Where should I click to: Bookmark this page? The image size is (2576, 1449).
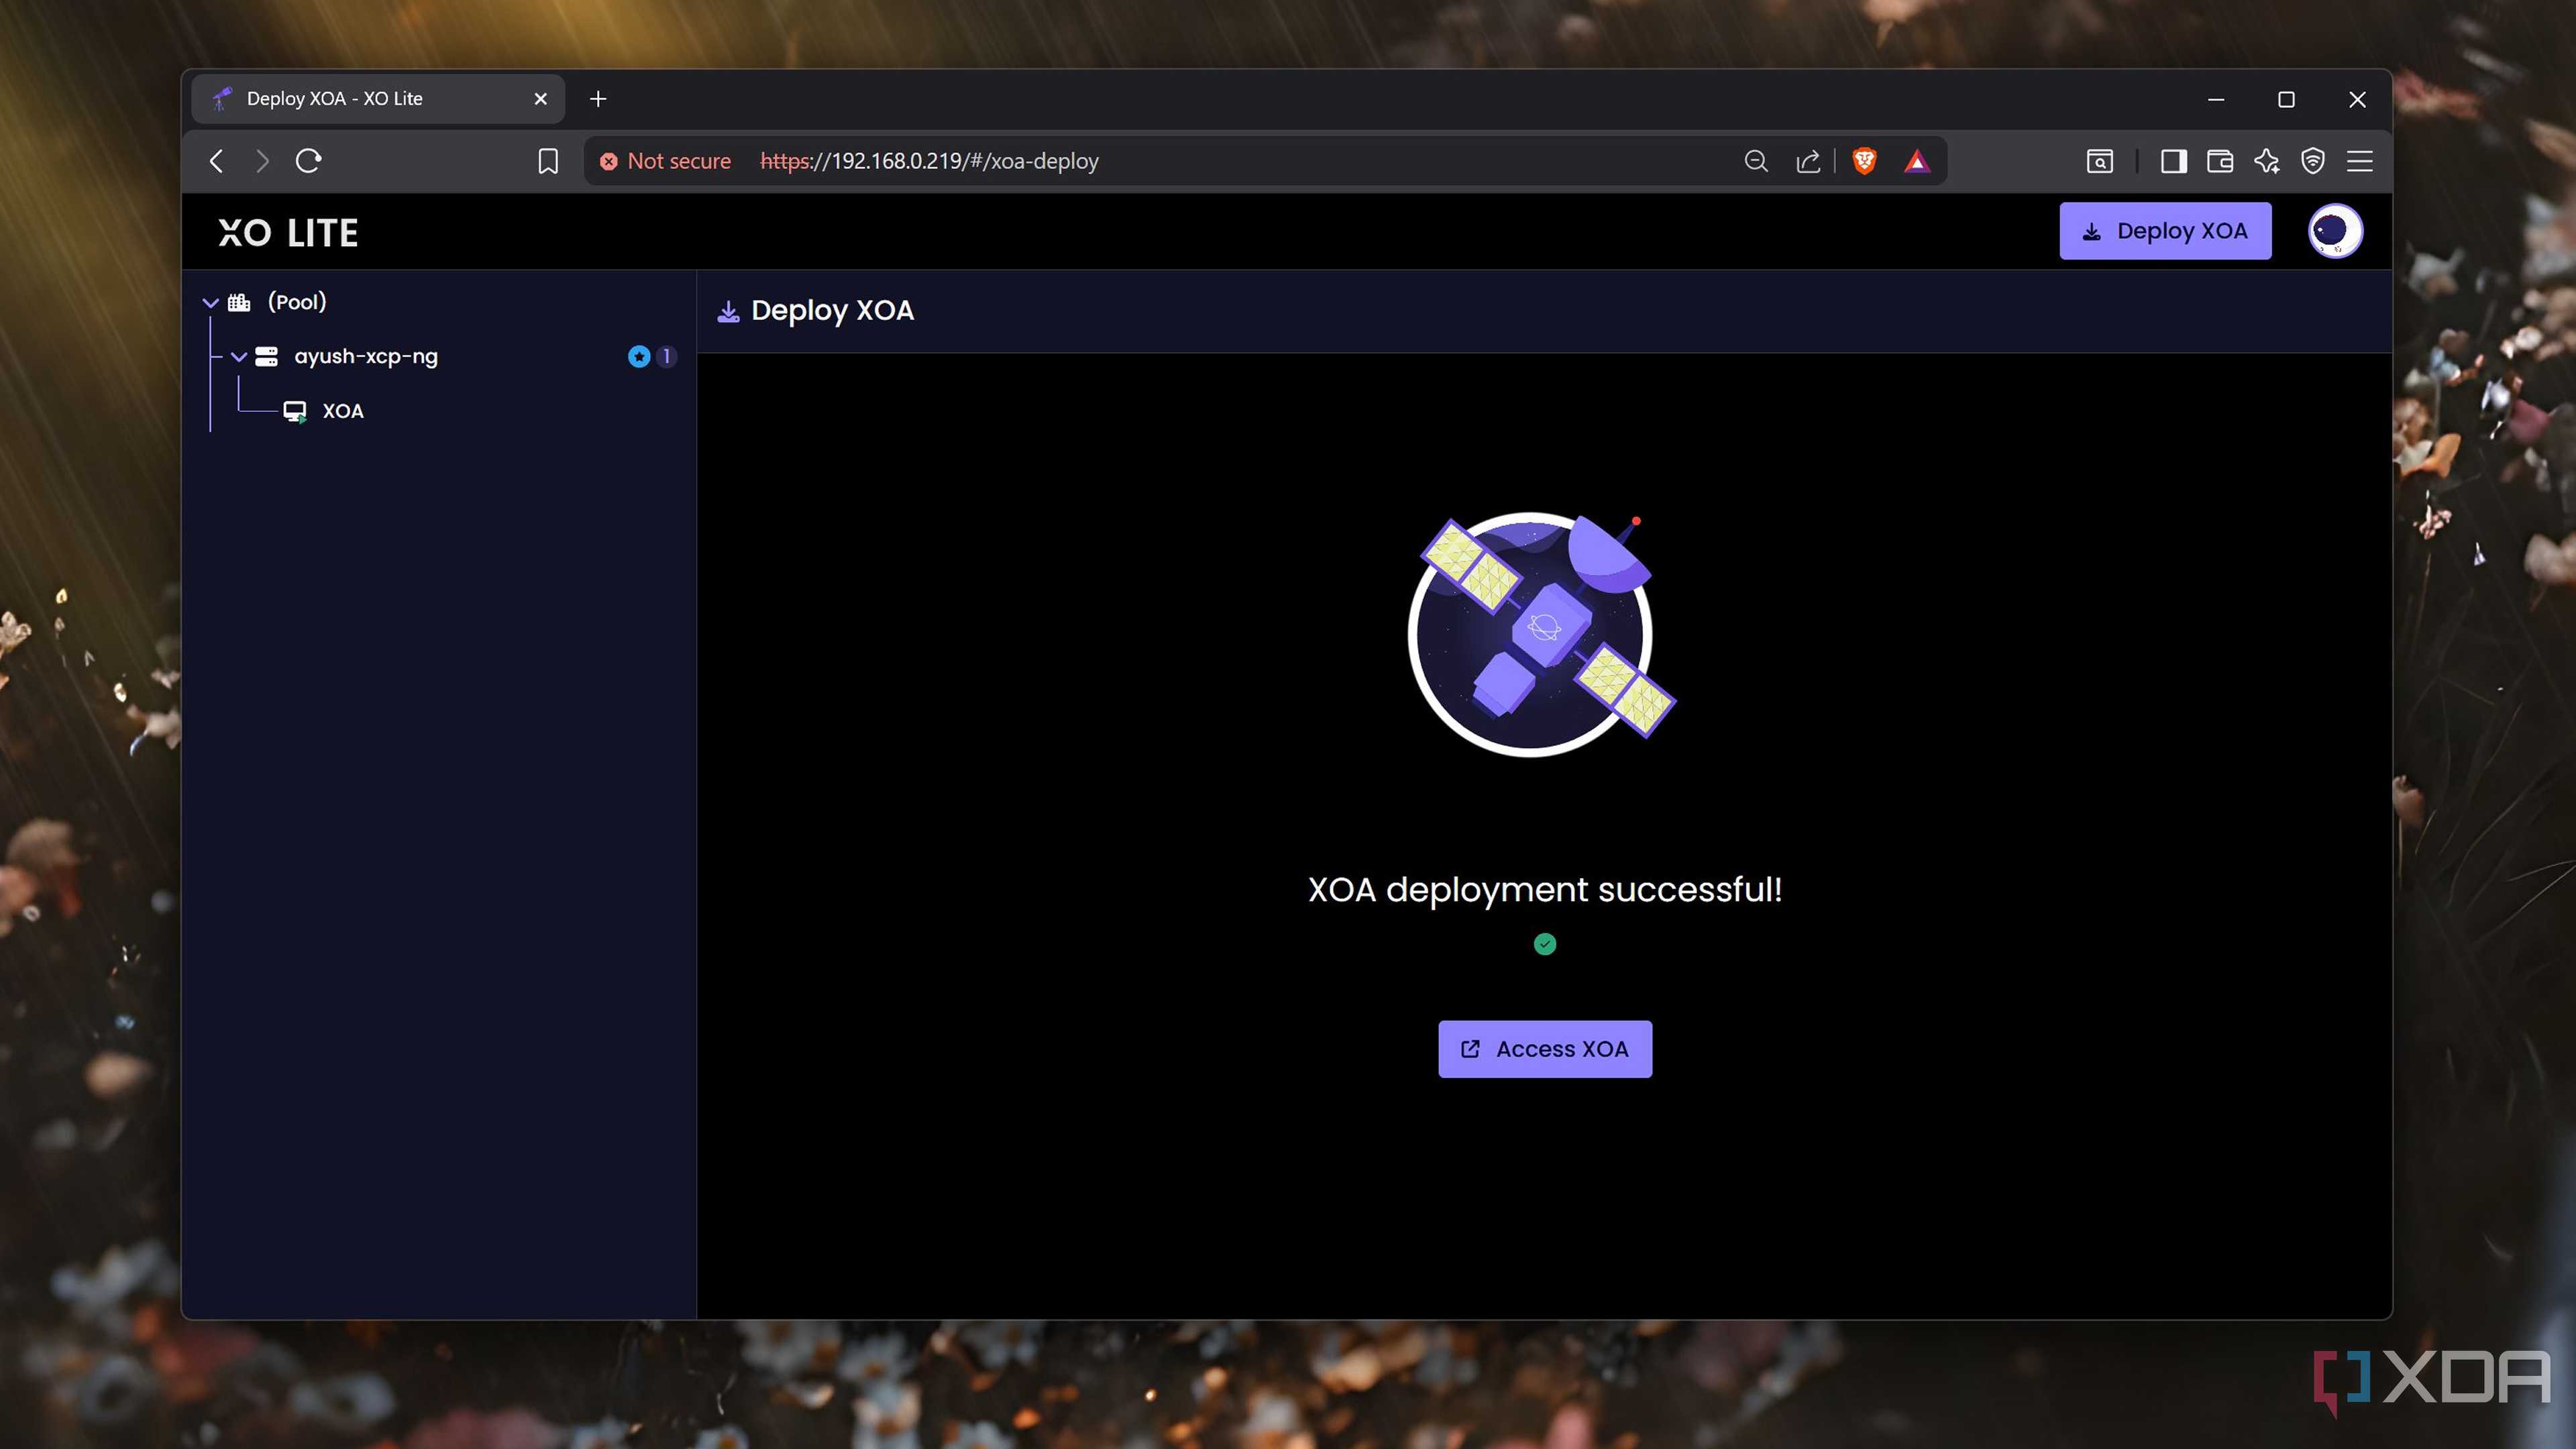[548, 161]
